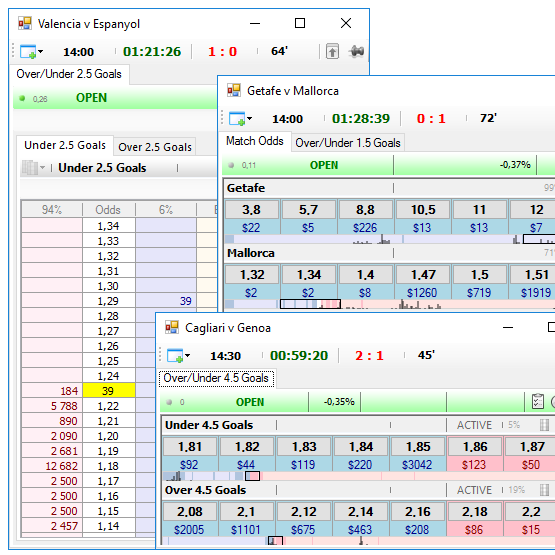
Task: Click the 94% column header in ladder
Action: pyautogui.click(x=52, y=210)
